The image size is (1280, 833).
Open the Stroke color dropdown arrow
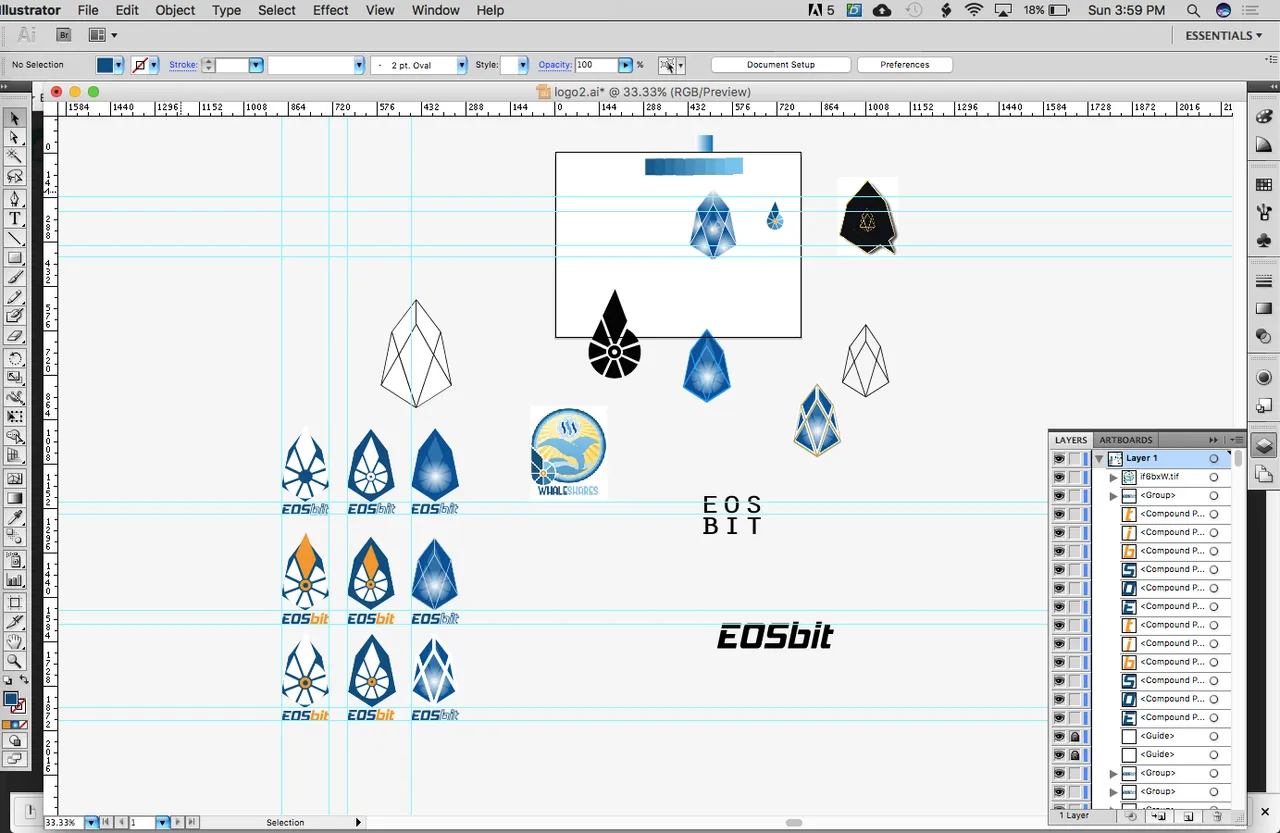click(x=154, y=65)
